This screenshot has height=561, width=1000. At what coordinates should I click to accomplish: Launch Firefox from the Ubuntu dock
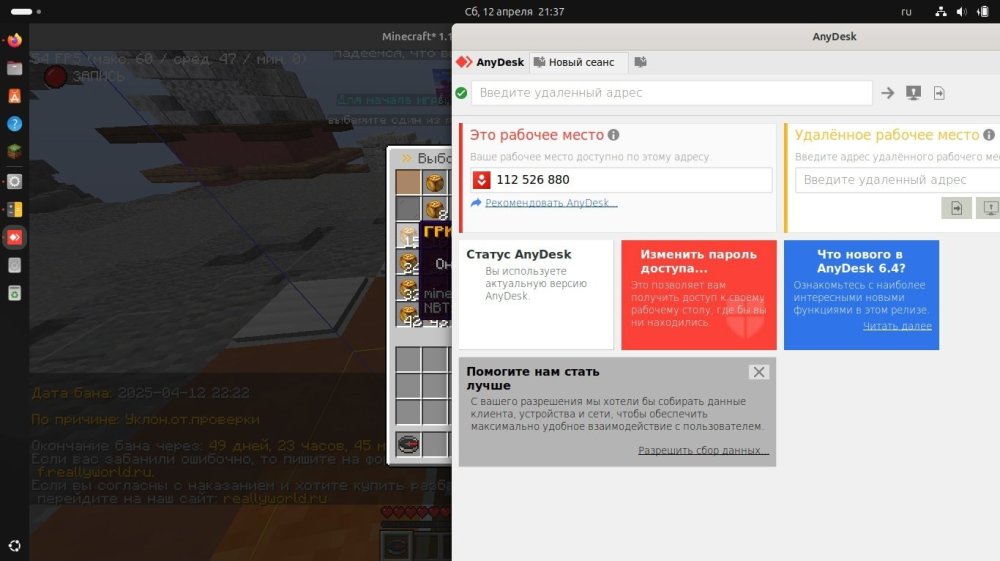(14, 40)
